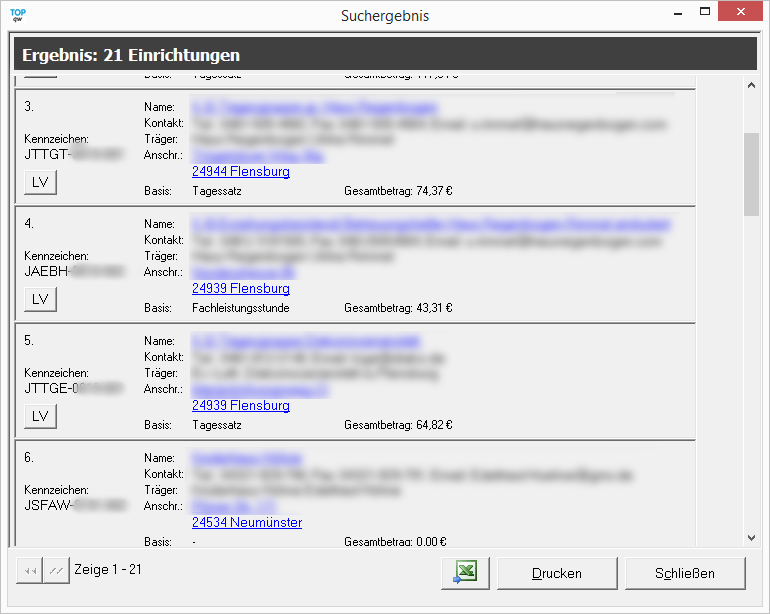
Task: Minimize the Suchergebnis window
Action: tap(675, 13)
